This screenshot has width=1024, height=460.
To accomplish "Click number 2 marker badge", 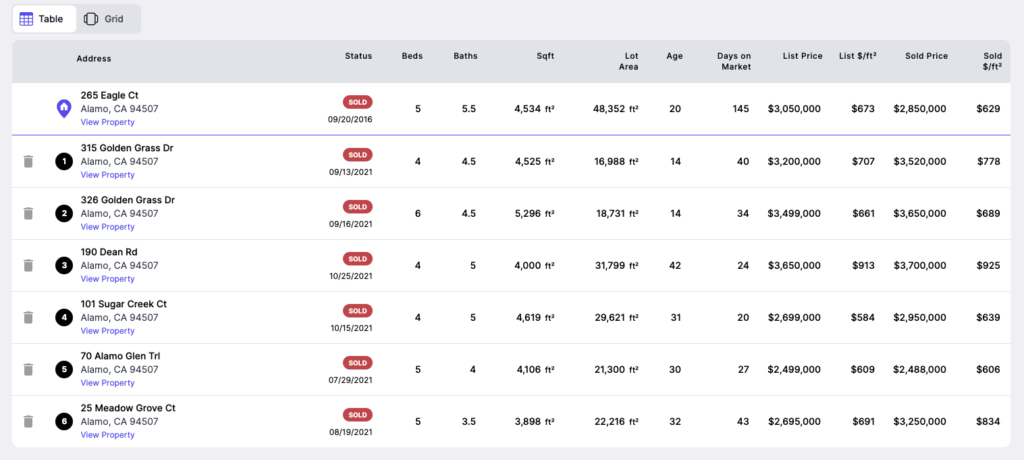I will [64, 213].
